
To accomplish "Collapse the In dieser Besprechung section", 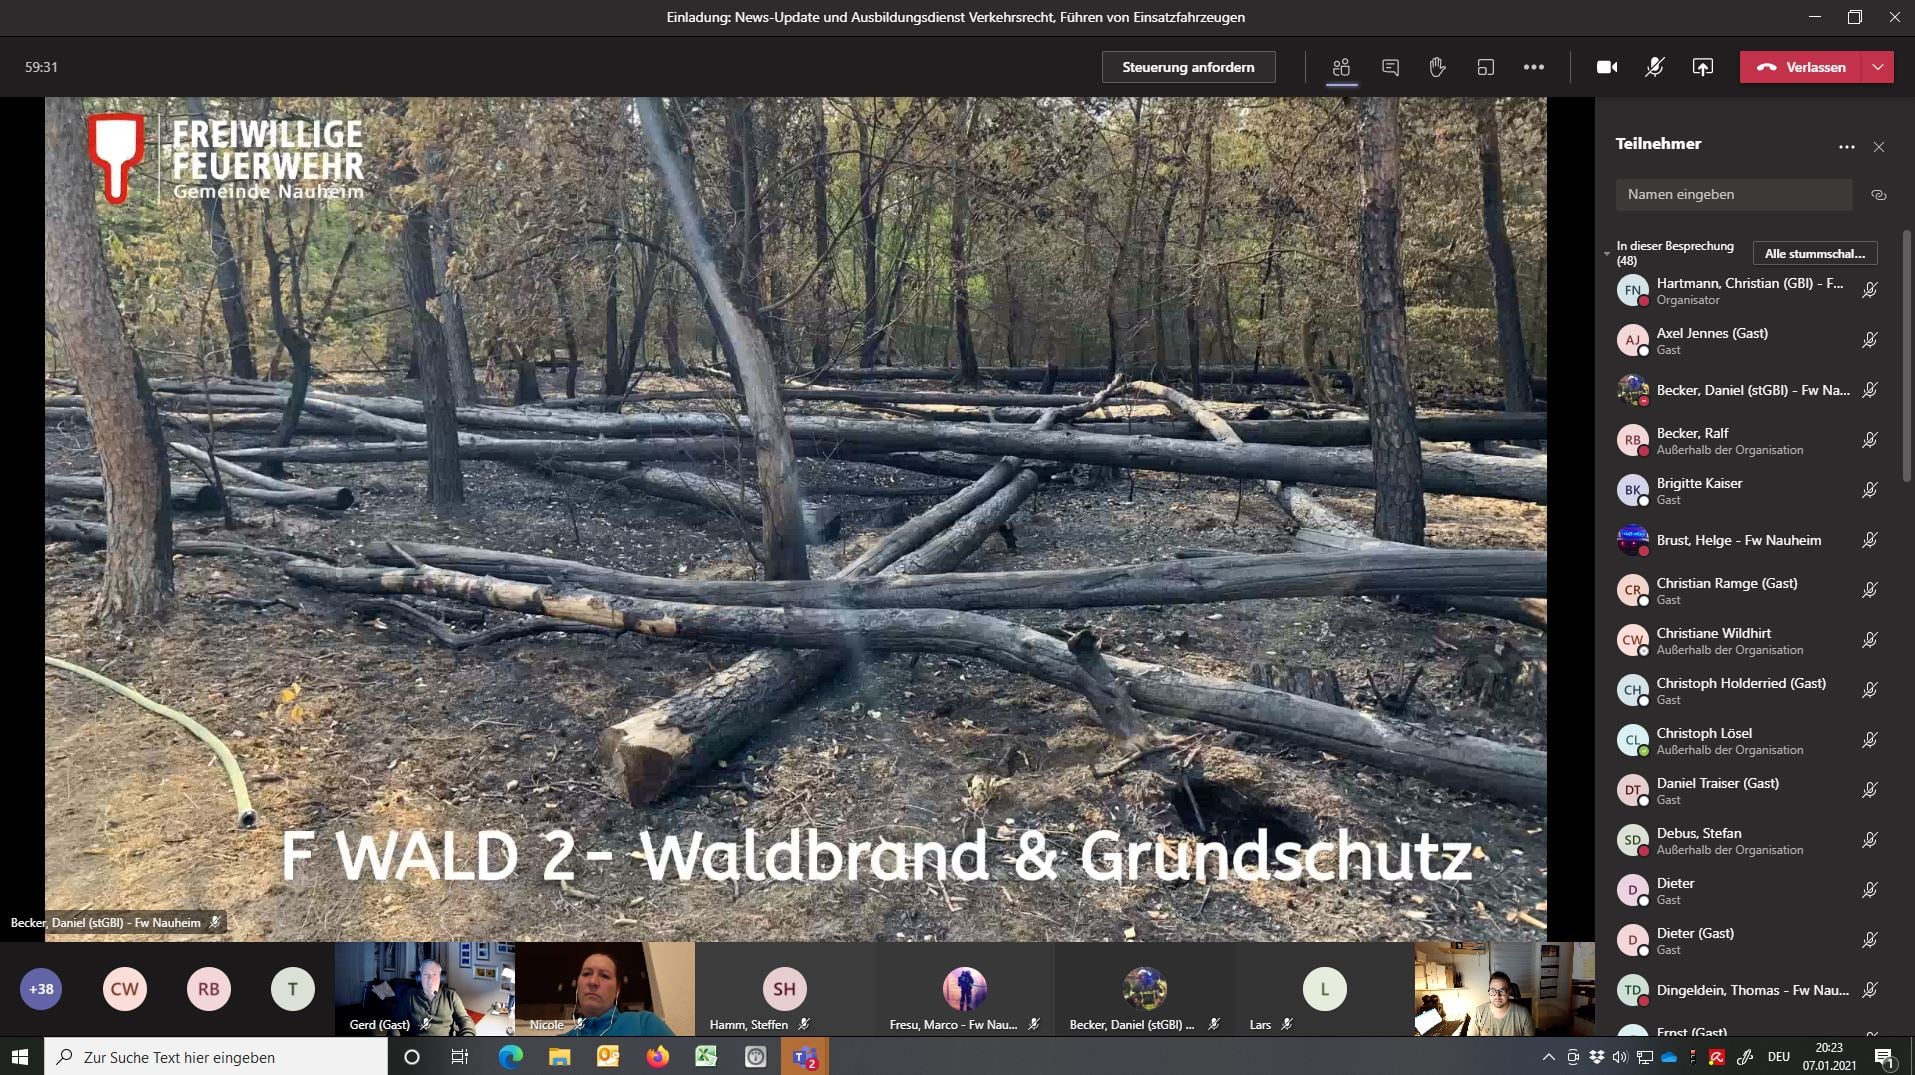I will [1607, 253].
